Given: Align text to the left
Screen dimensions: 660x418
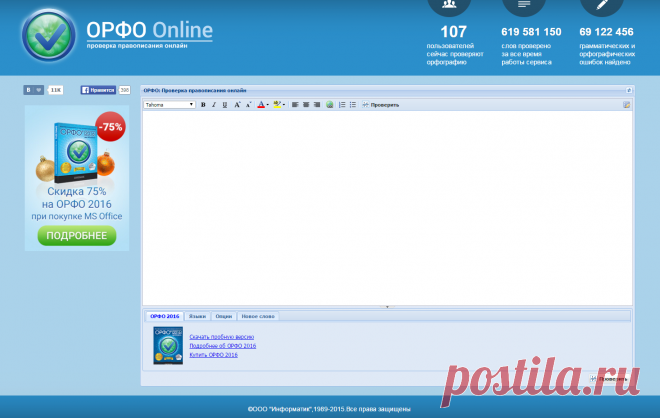Looking at the screenshot, I should (296, 104).
